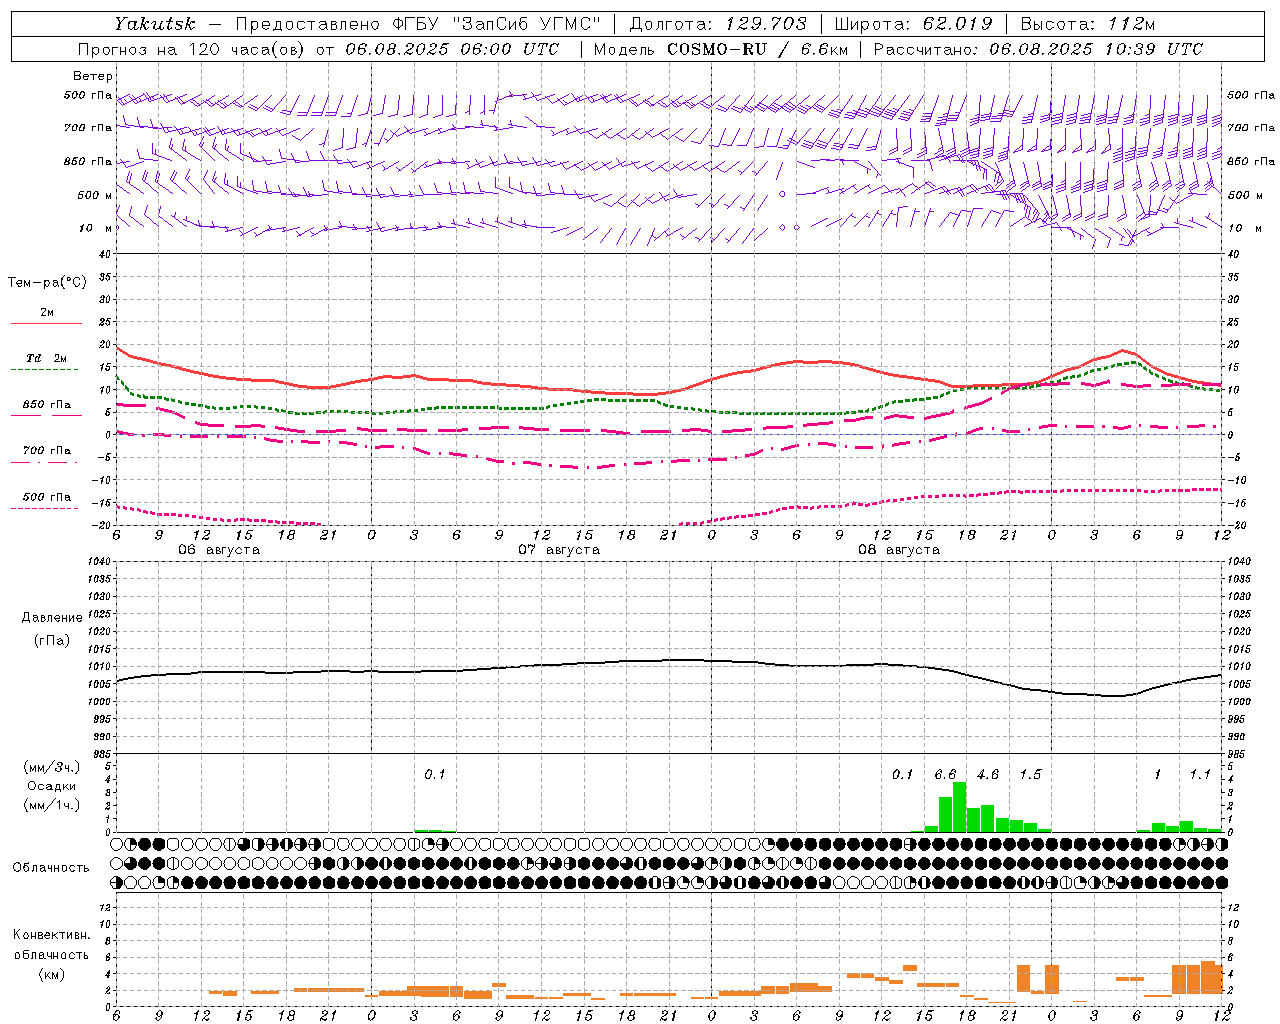The width and height of the screenshot is (1280, 1024).
Task: Click "Предоставлено ФГБУ ЗапСиб УГМС" provider text
Action: click(418, 24)
